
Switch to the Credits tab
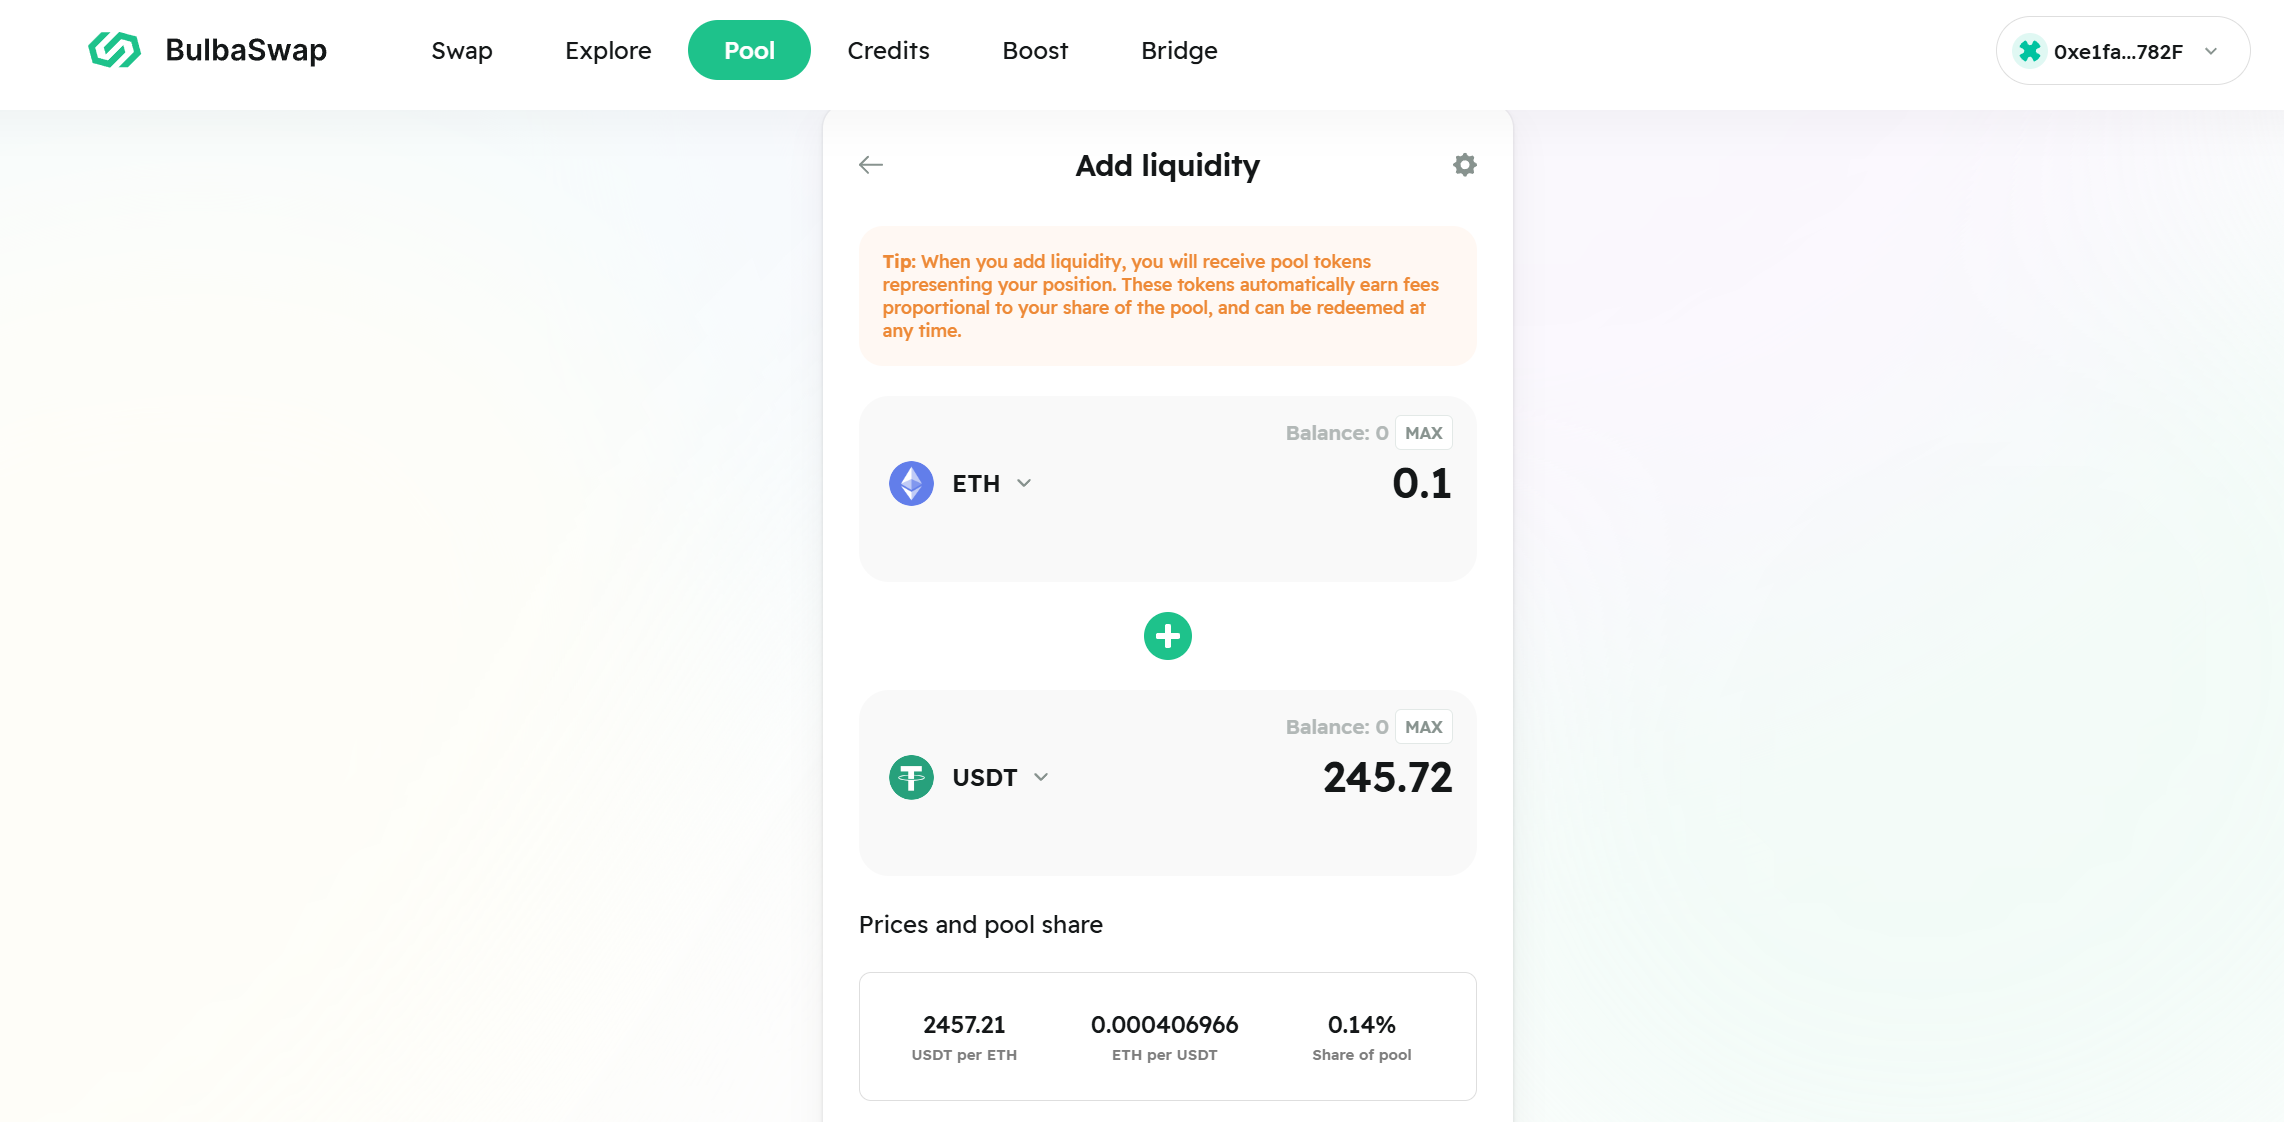tap(888, 51)
